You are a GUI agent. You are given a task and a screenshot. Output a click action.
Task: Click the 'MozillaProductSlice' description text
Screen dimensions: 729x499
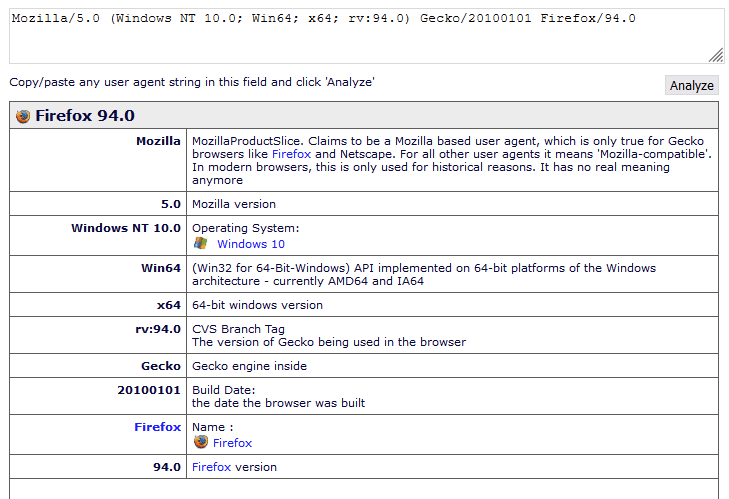451,160
